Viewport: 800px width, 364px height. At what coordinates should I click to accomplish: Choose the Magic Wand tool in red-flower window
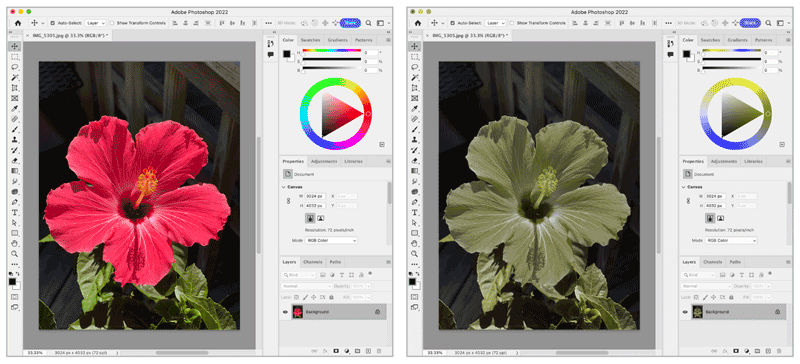click(x=15, y=78)
